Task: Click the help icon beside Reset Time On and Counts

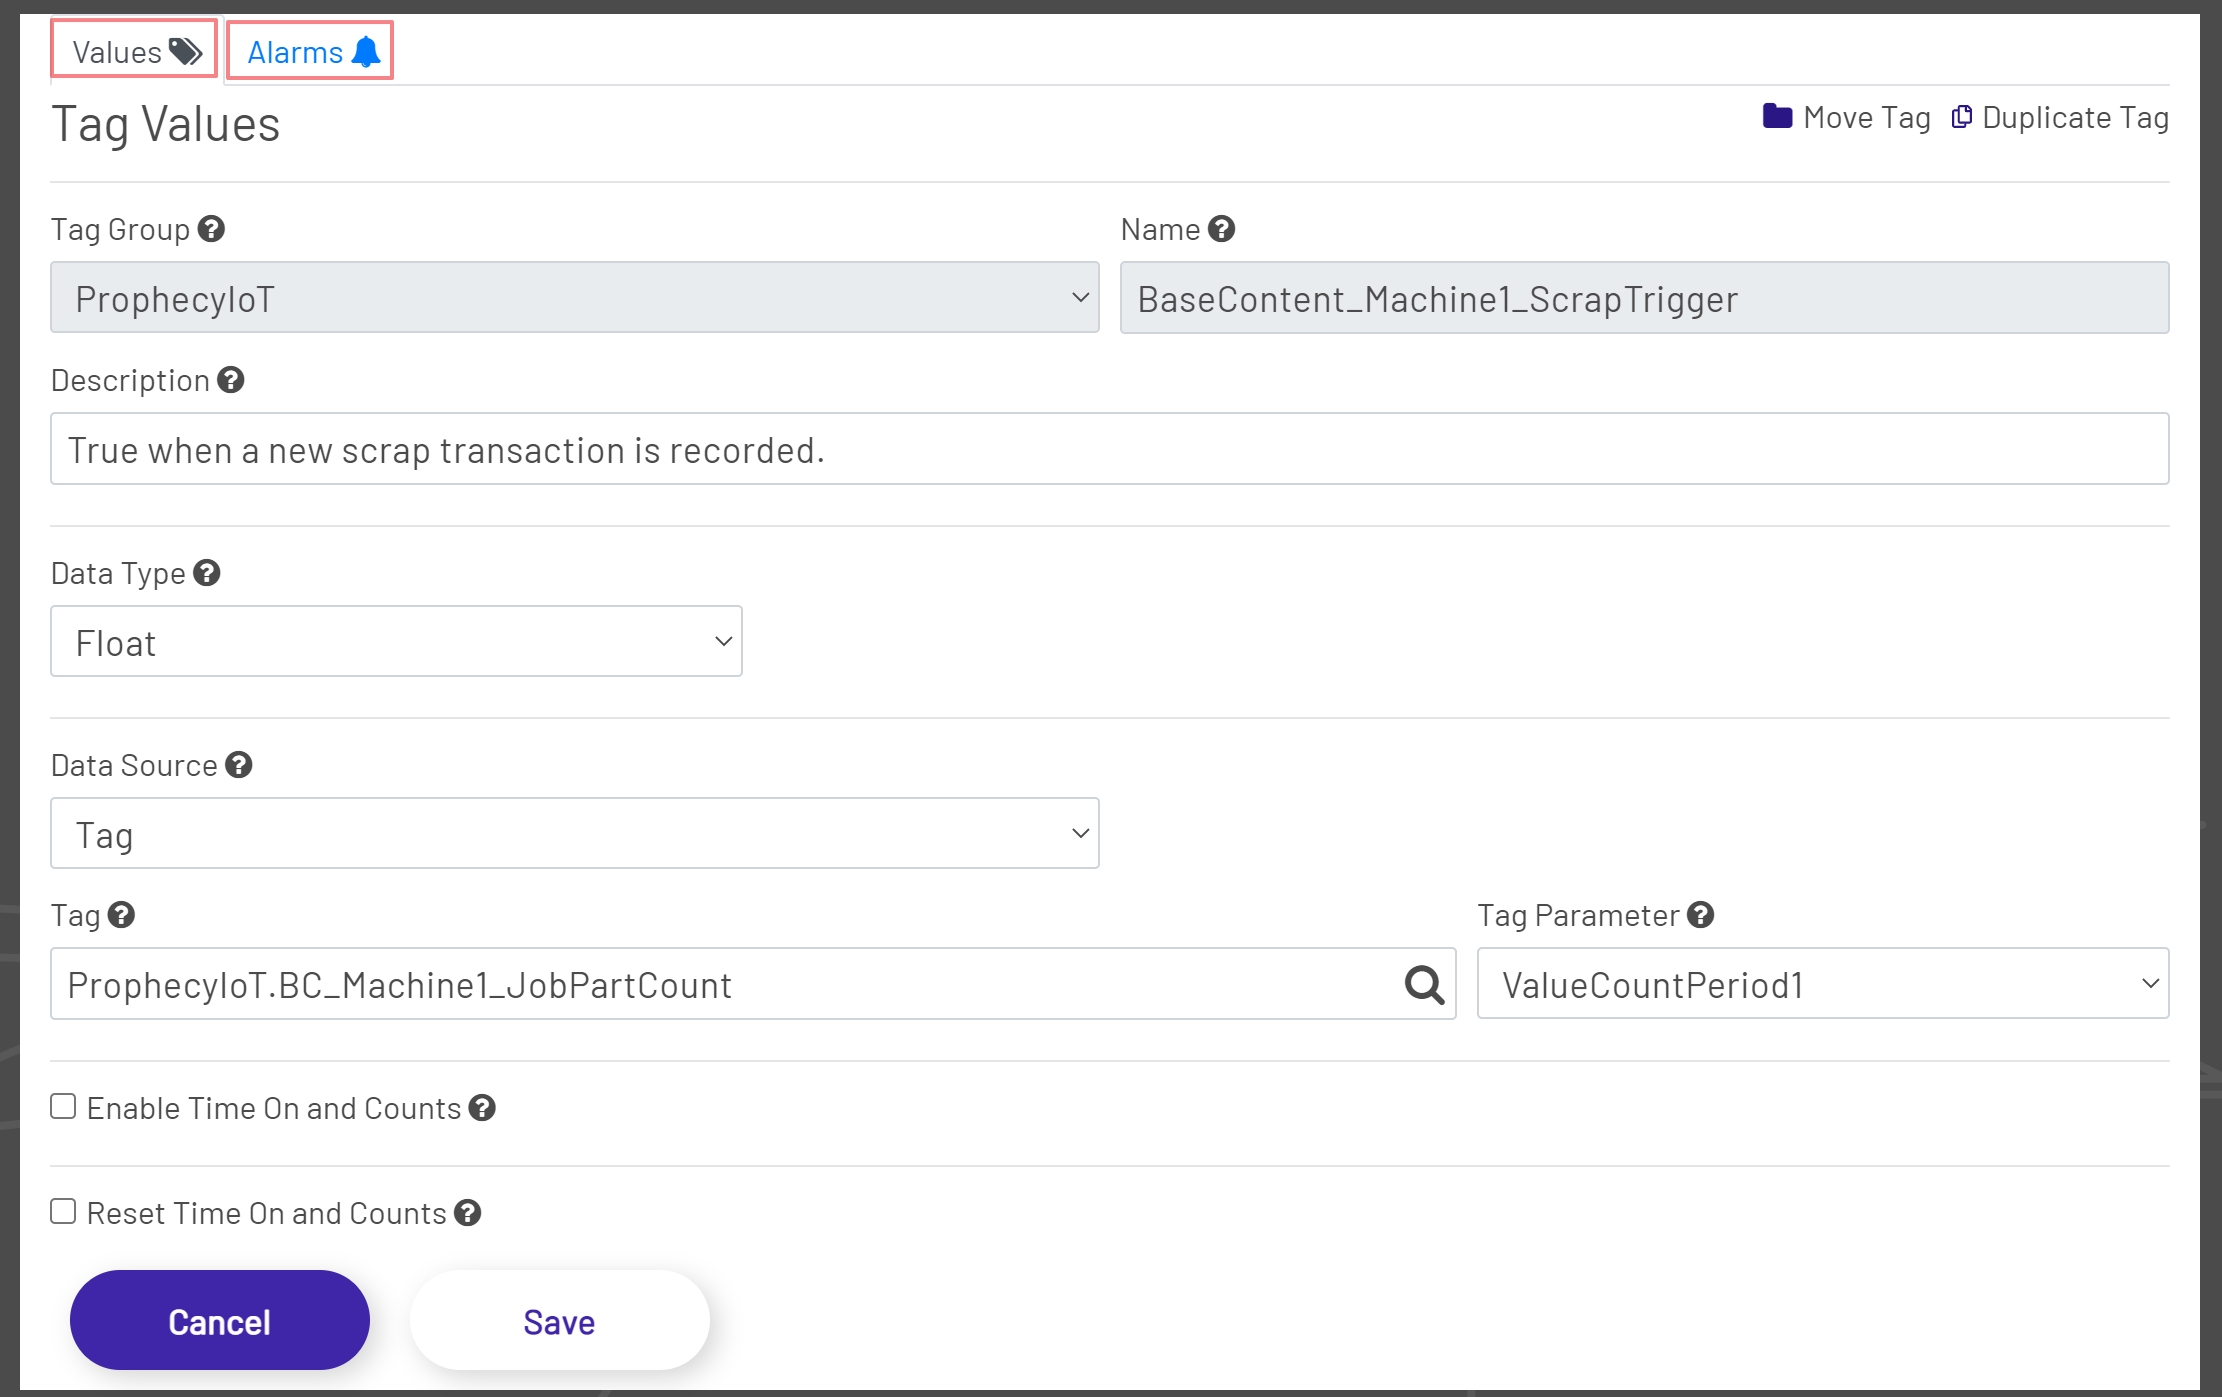Action: pyautogui.click(x=467, y=1212)
